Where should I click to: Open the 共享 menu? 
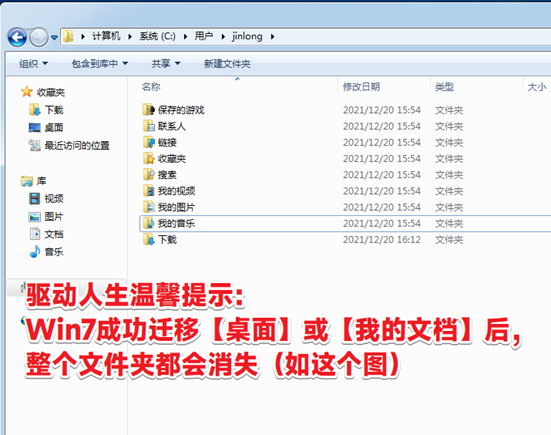pyautogui.click(x=166, y=64)
